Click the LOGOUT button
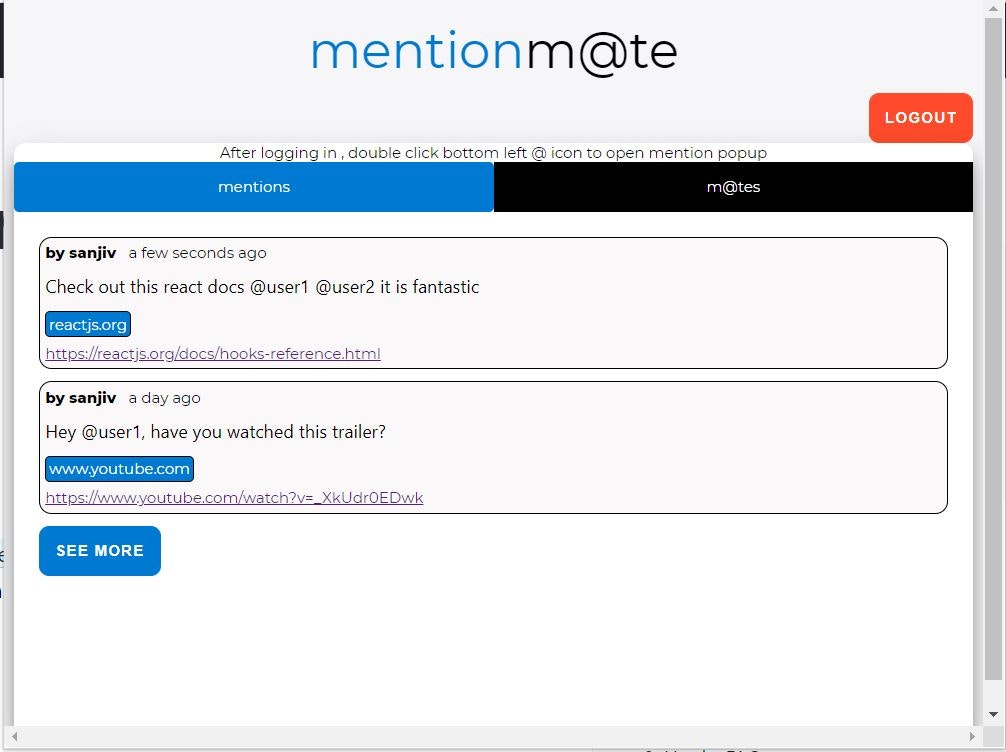Image resolution: width=1006 pixels, height=752 pixels. 920,117
